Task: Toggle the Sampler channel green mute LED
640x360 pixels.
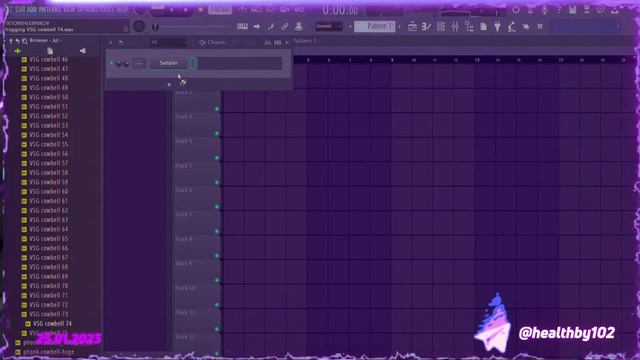Action: click(x=111, y=63)
